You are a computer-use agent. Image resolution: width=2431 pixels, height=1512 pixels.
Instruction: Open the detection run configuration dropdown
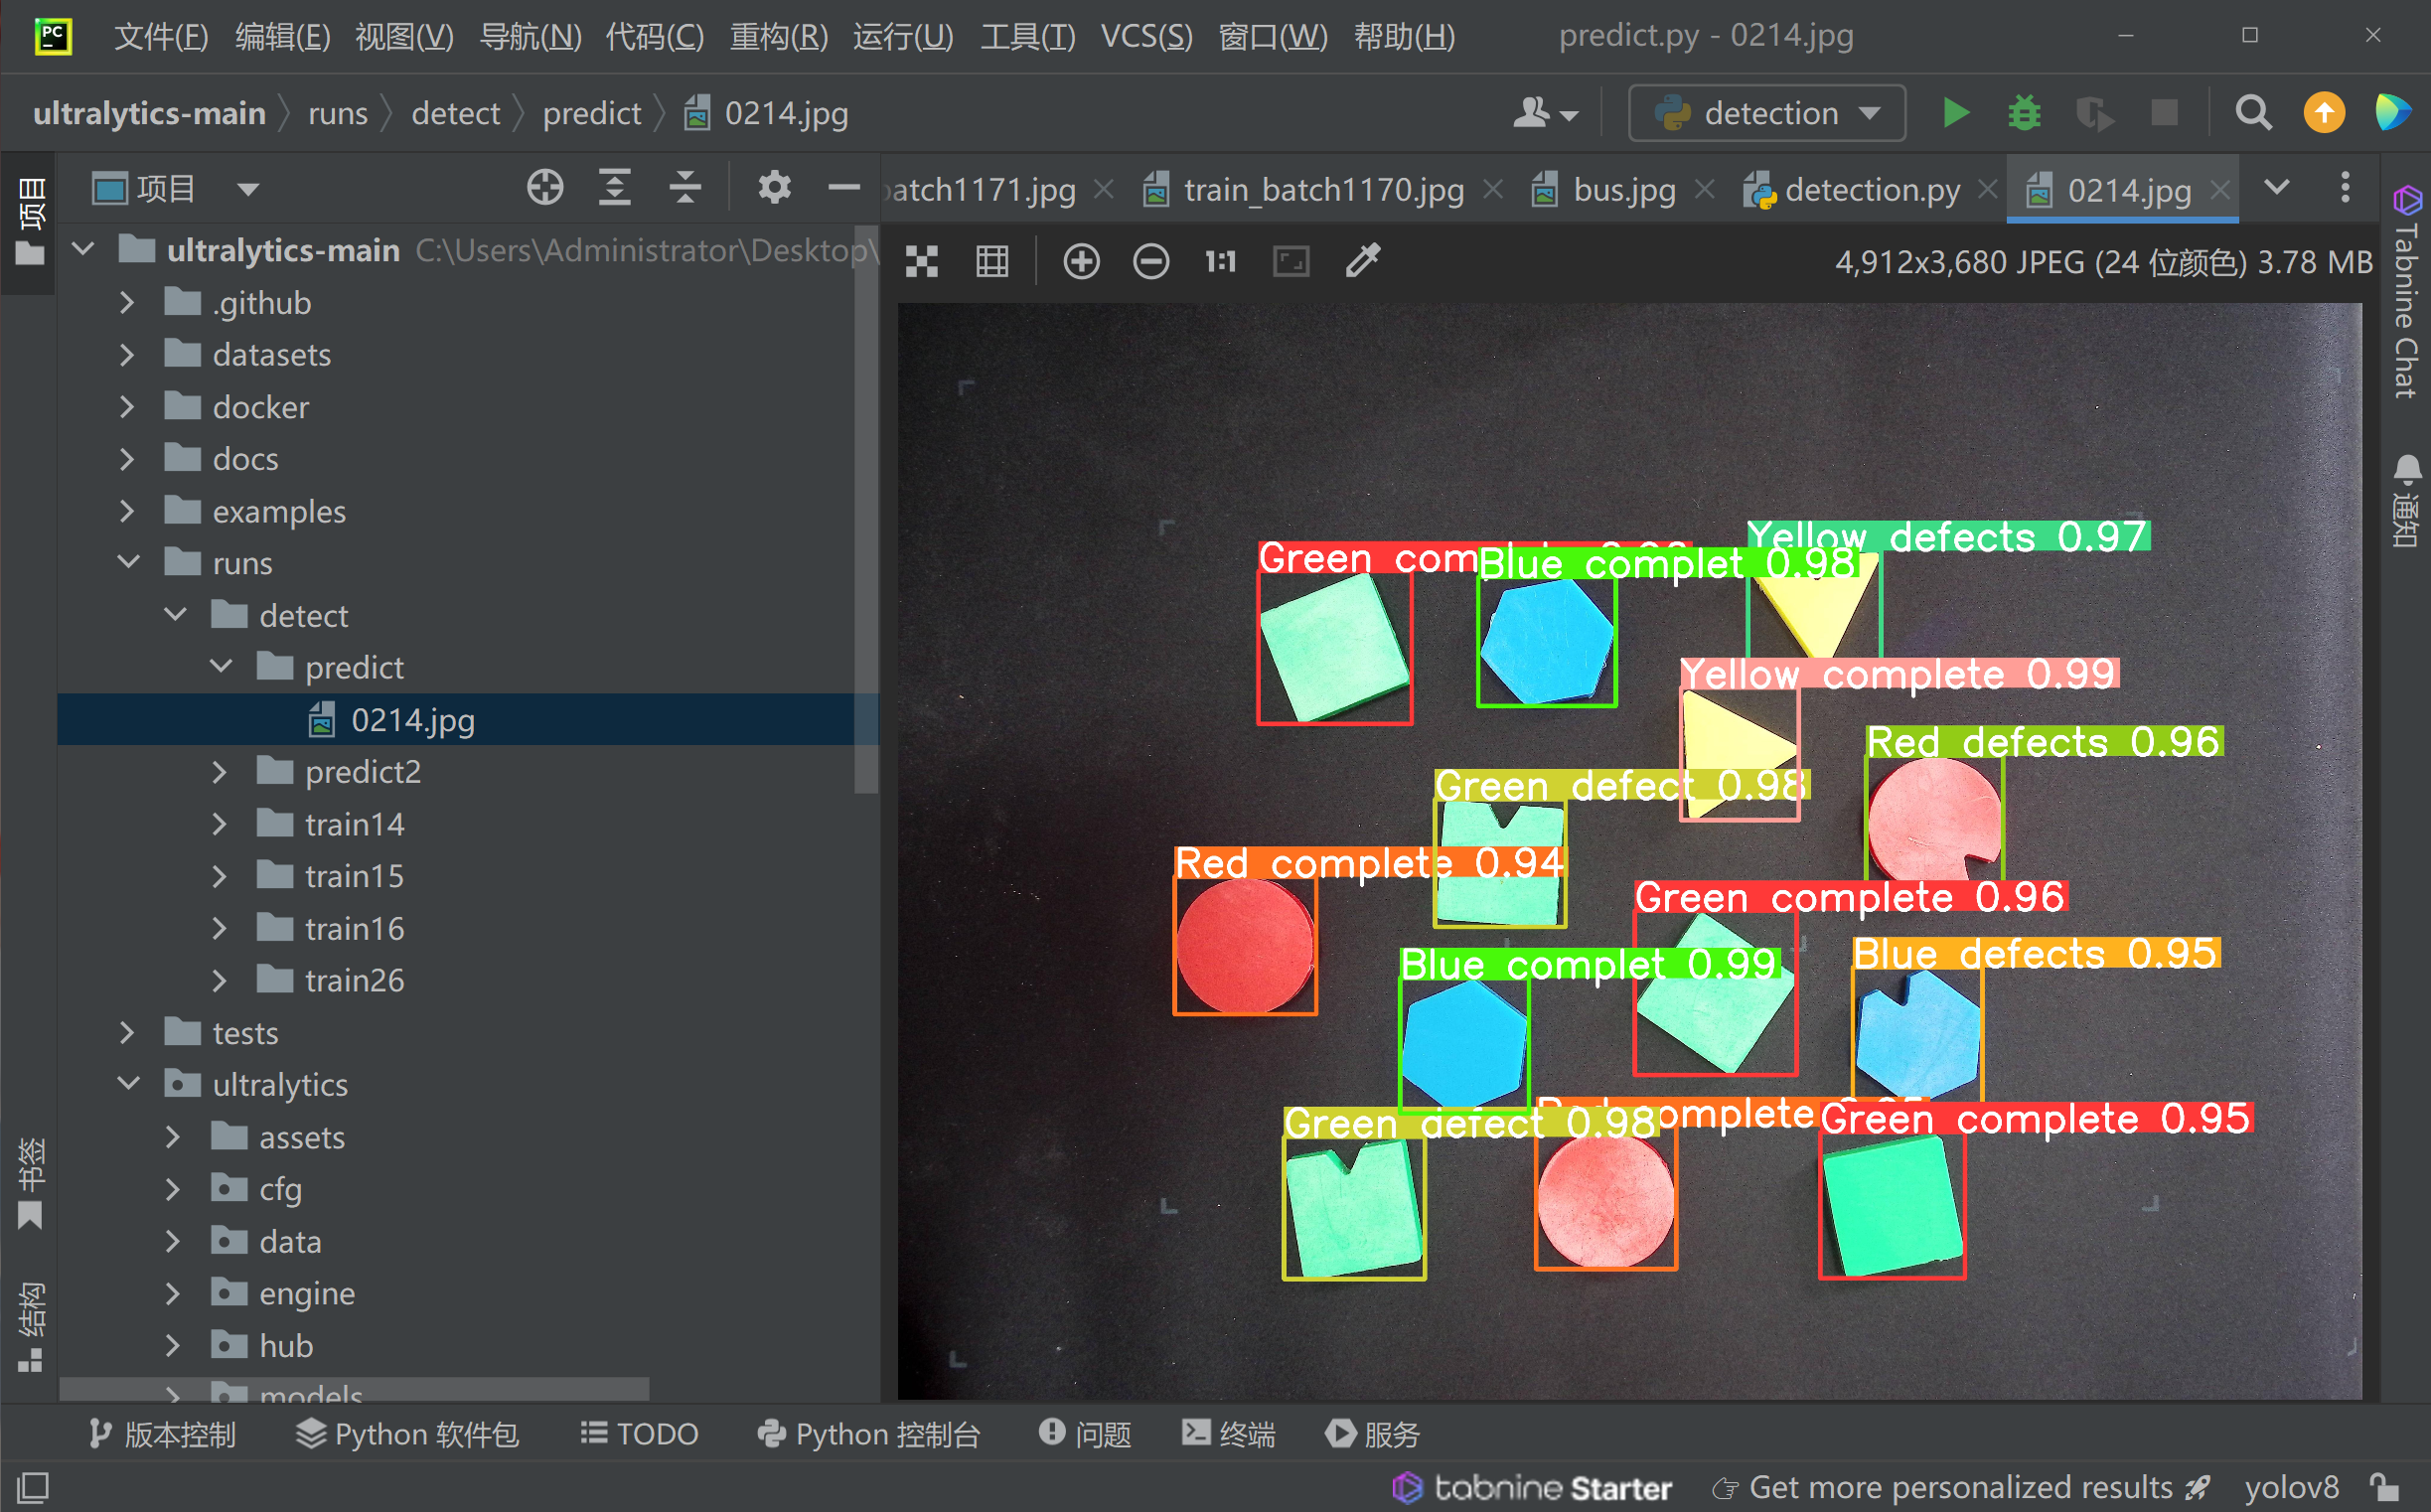(1767, 113)
